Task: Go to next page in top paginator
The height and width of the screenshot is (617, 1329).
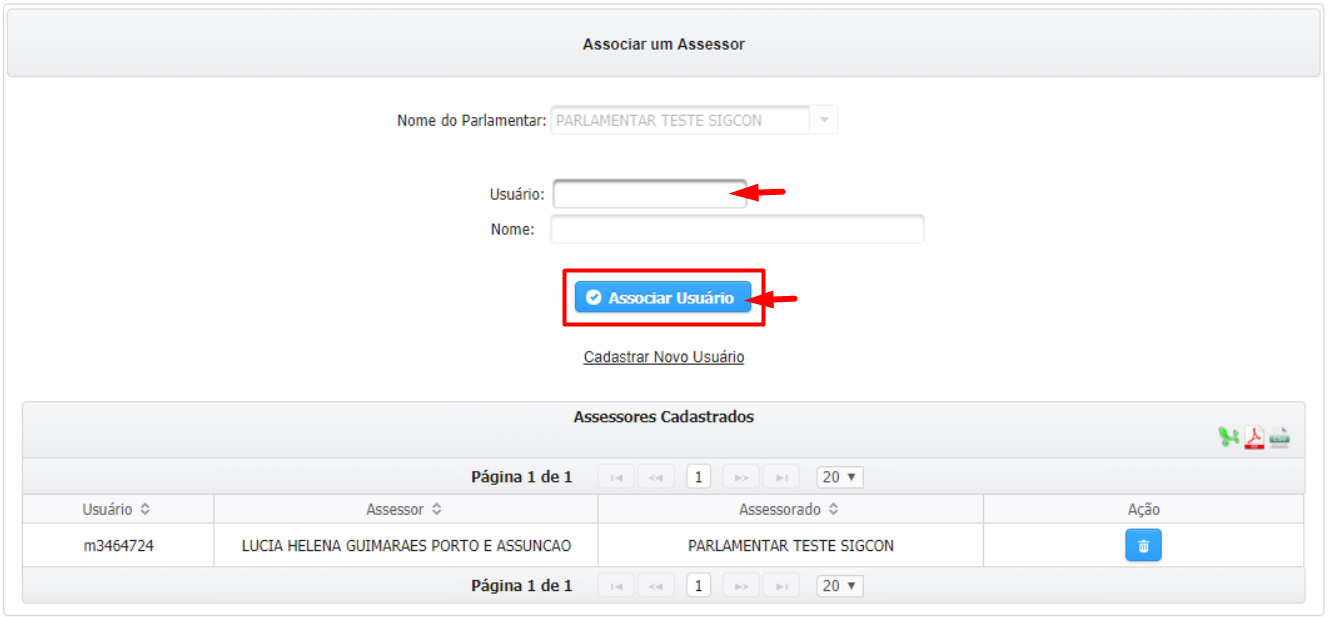Action: (x=741, y=477)
